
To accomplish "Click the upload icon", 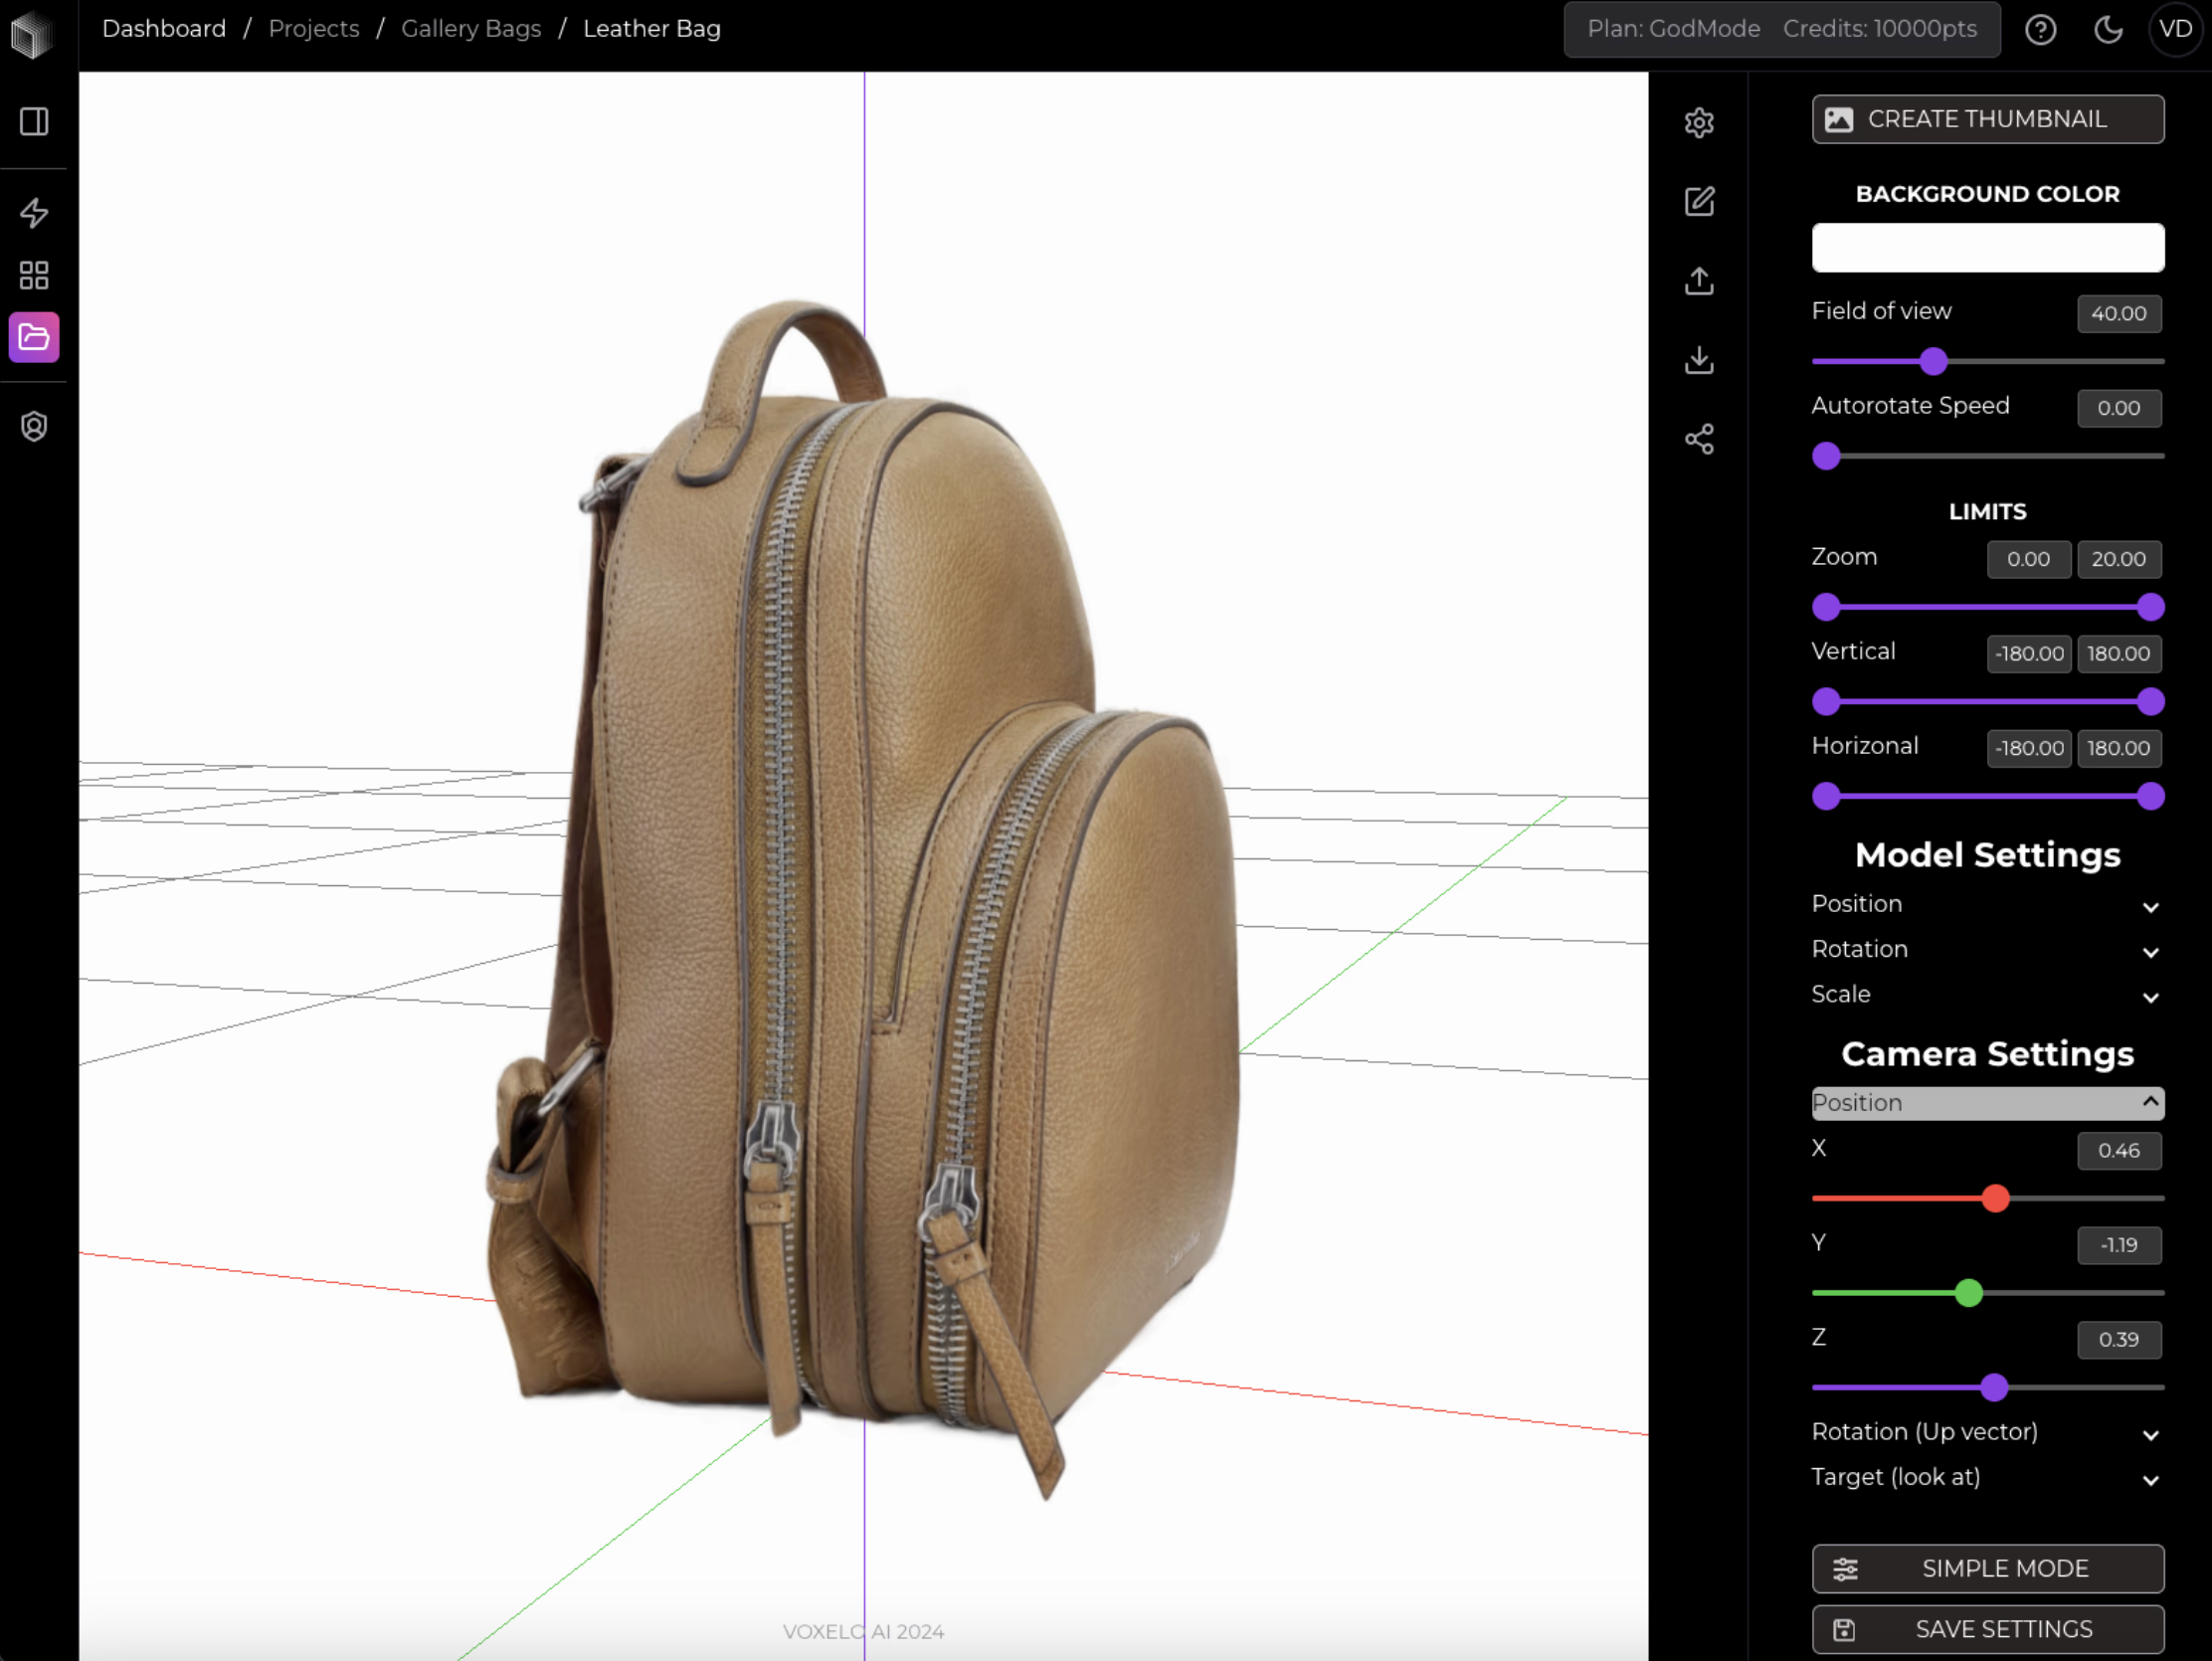I will [1699, 281].
